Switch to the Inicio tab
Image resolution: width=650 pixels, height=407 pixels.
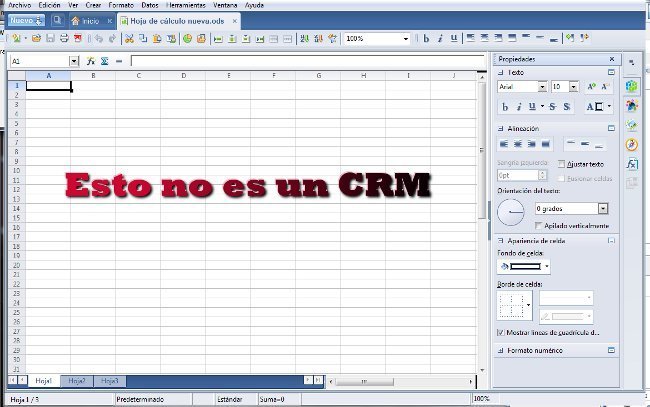point(90,21)
